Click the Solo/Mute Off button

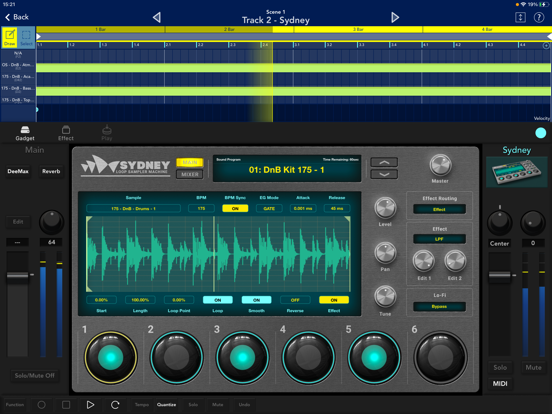tap(34, 376)
